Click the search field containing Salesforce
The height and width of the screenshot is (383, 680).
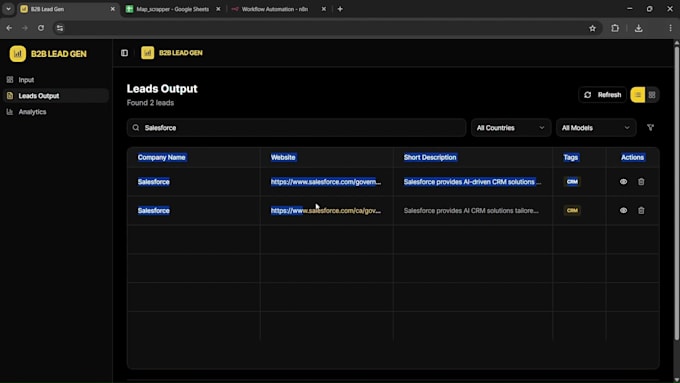pyautogui.click(x=296, y=128)
